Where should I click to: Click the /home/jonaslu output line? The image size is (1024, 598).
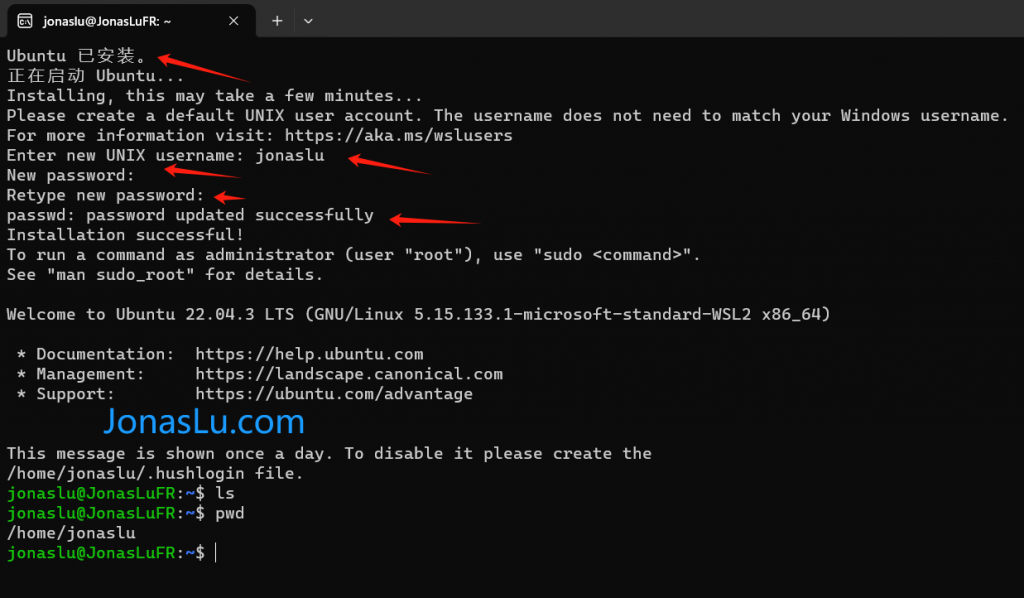click(71, 533)
